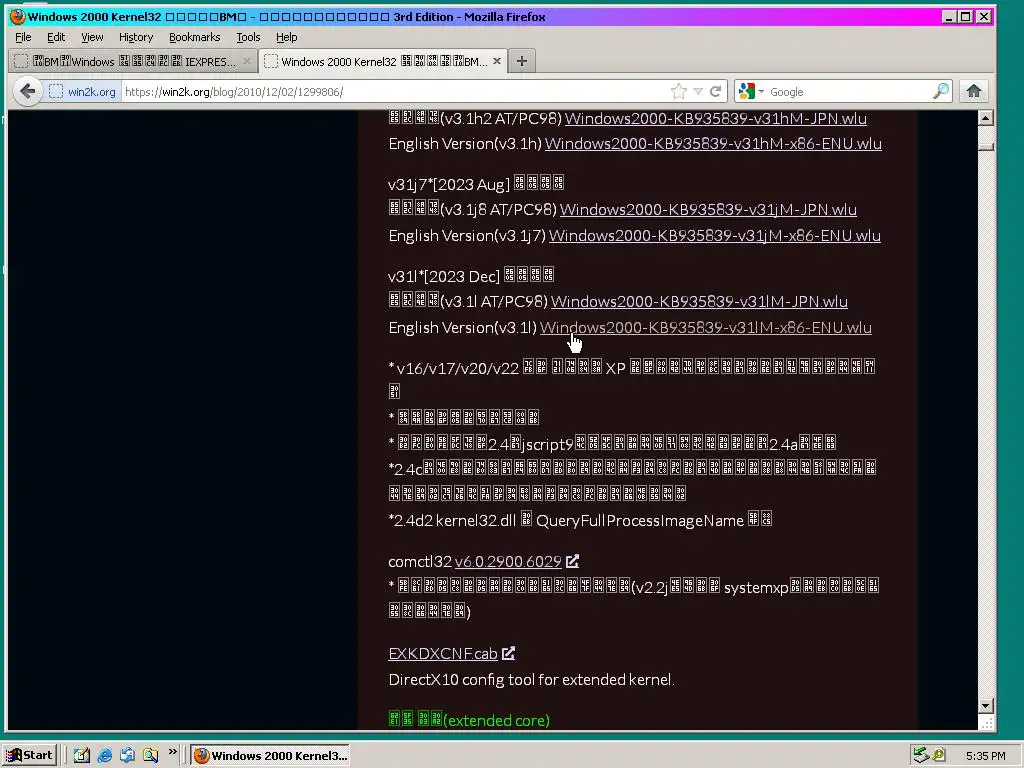Download Windows2000-KB935839-v31lM-x86-ENU.wlu
Viewport: 1024px width, 768px height.
point(706,327)
